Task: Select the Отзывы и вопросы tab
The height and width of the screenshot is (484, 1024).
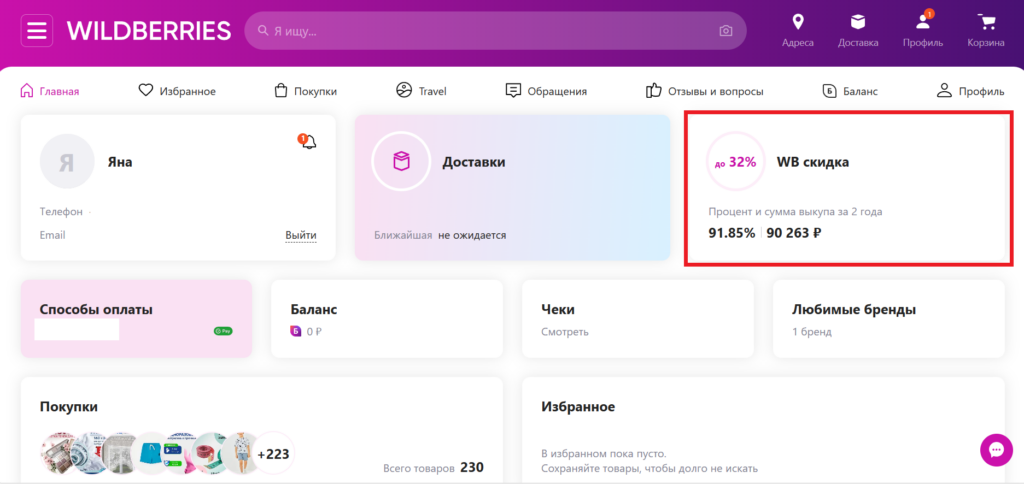Action: click(x=705, y=91)
